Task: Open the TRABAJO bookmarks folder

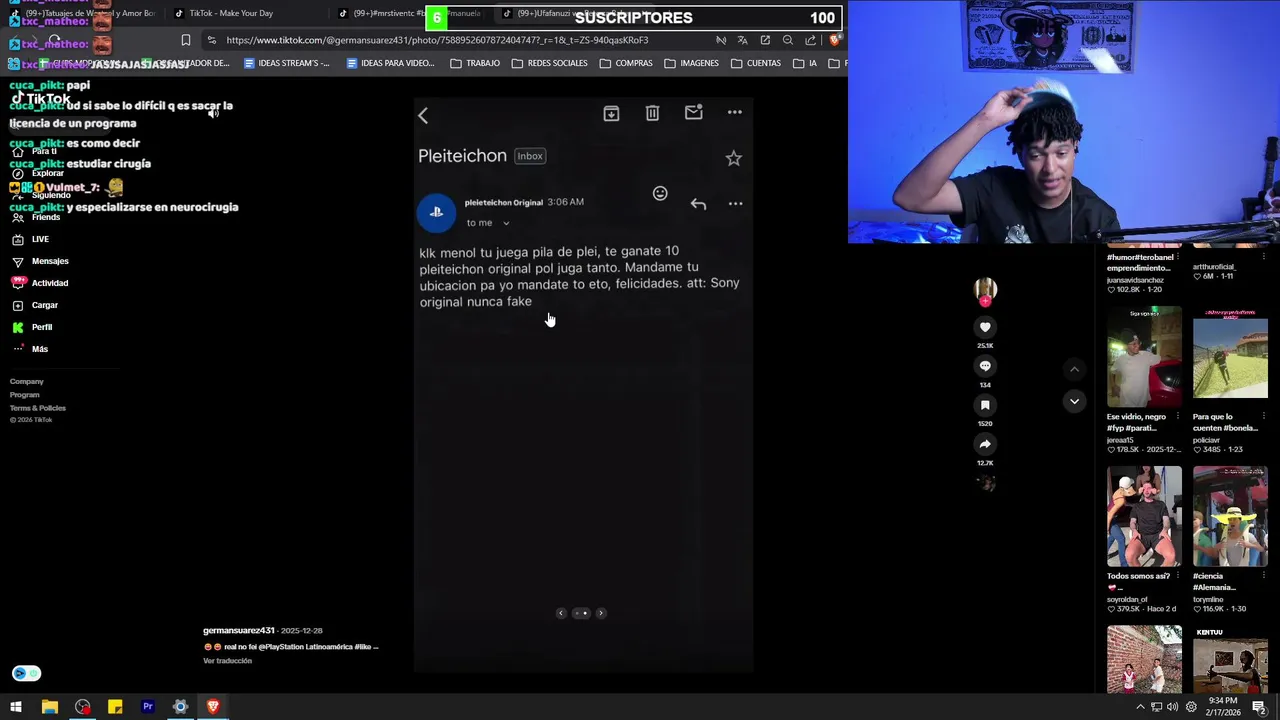Action: pyautogui.click(x=475, y=63)
